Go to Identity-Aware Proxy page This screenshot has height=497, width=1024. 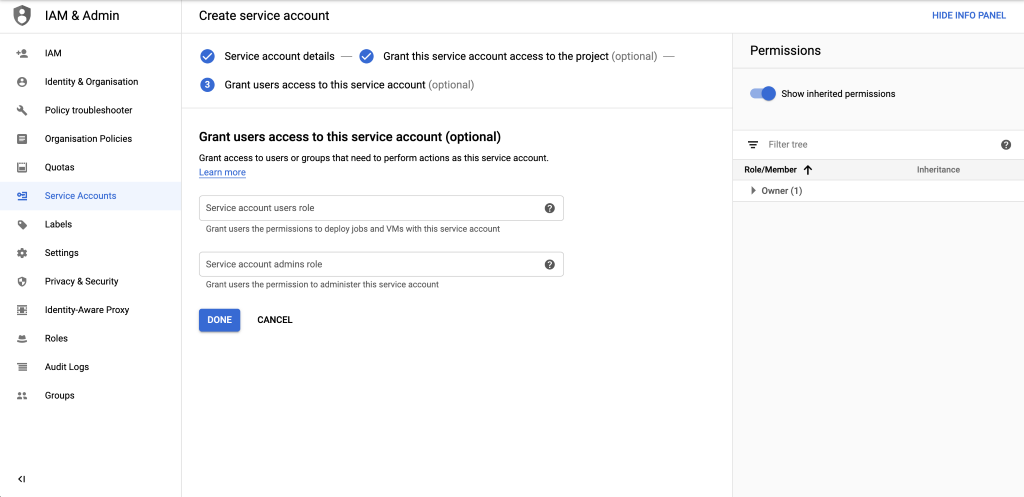pyautogui.click(x=86, y=310)
